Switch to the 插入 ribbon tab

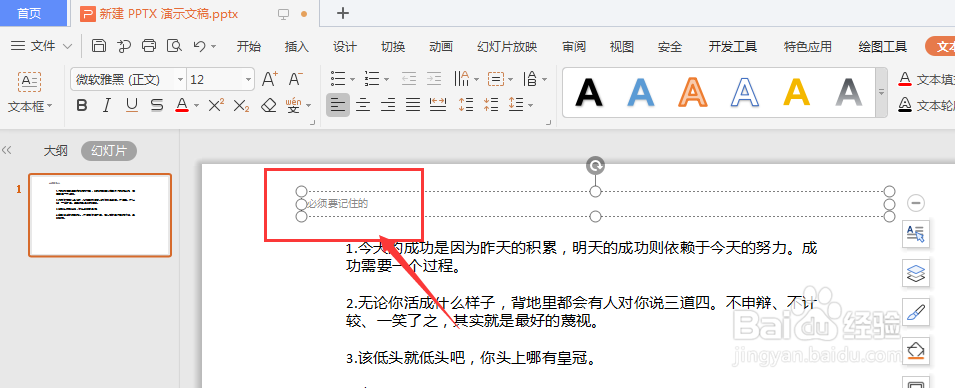pos(297,47)
